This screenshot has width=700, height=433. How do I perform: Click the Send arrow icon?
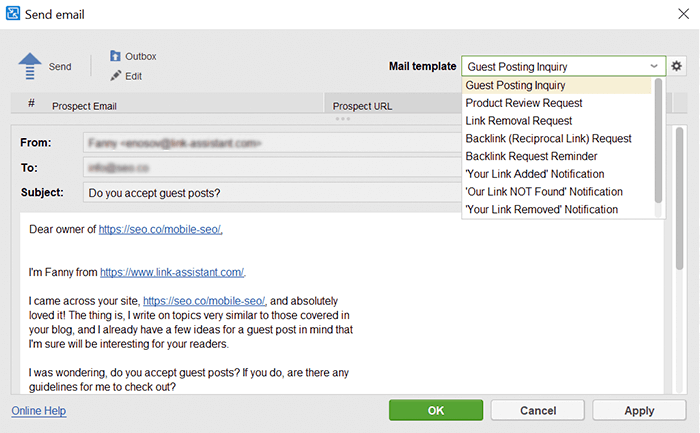30,66
